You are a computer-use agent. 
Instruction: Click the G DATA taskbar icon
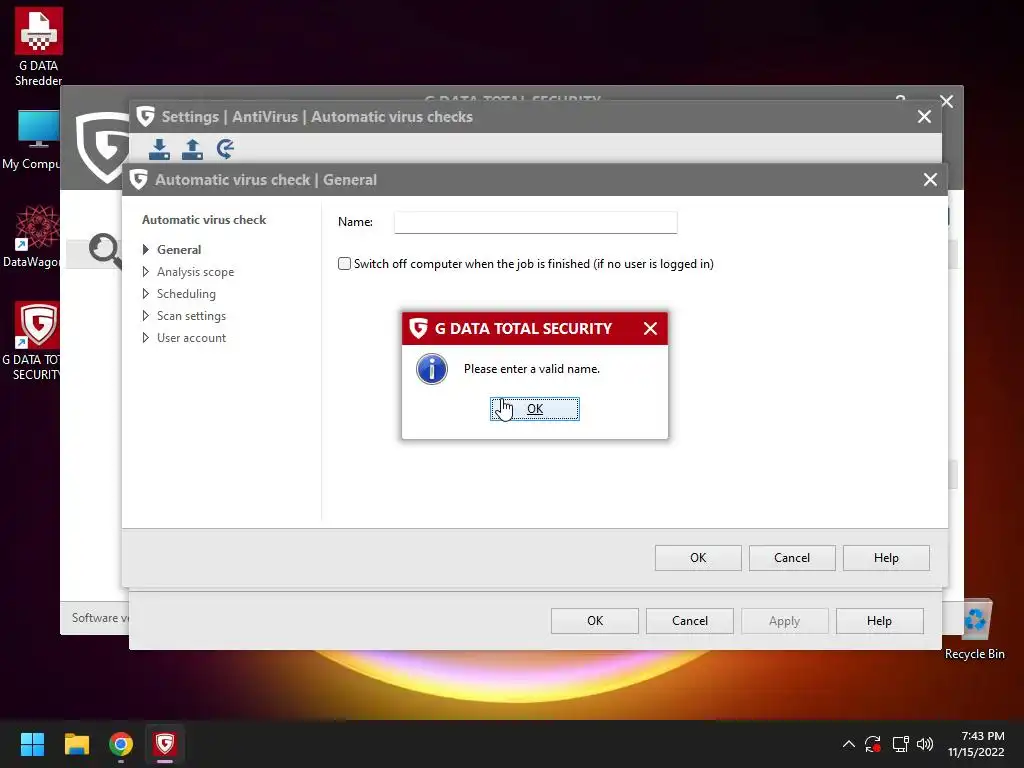point(165,744)
